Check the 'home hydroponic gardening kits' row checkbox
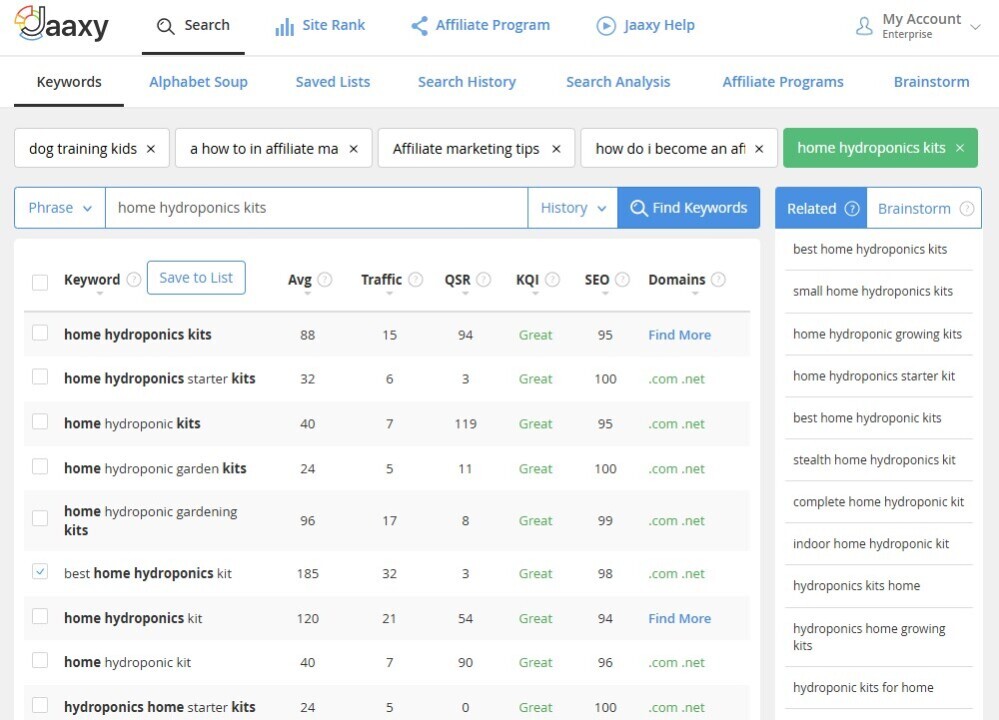The width and height of the screenshot is (999, 720). 40,518
